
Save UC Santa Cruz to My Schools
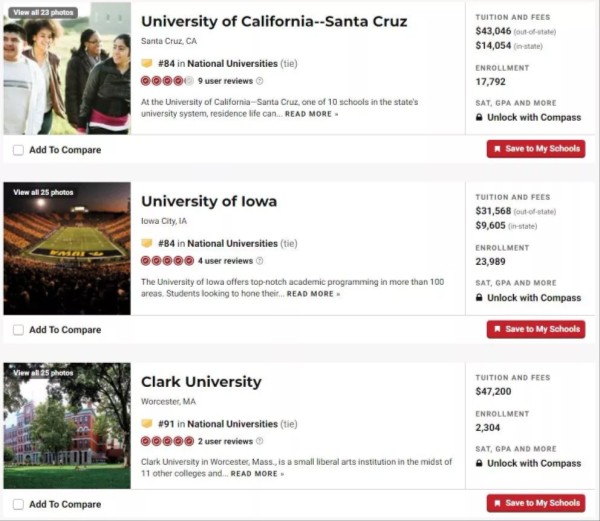[x=536, y=149]
